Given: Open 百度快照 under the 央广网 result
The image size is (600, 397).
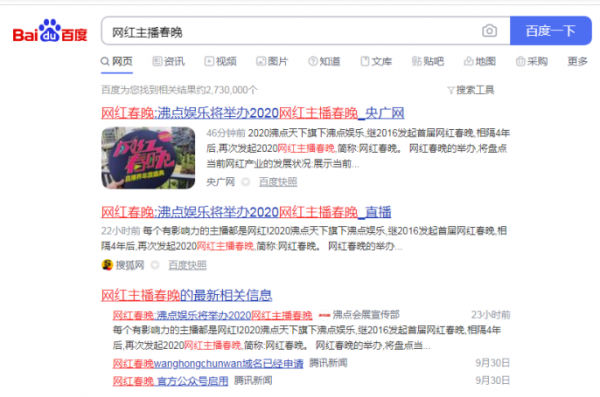Looking at the screenshot, I should [278, 182].
